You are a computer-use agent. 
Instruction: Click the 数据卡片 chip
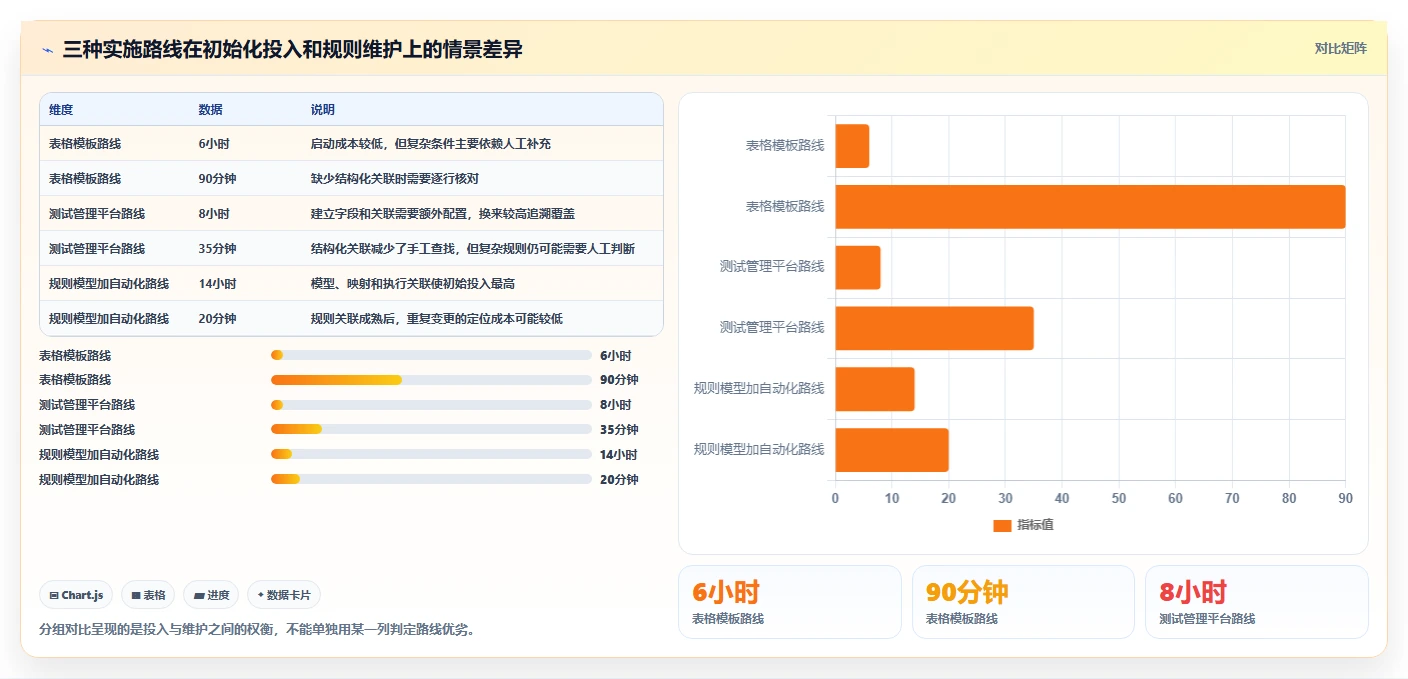pos(284,595)
